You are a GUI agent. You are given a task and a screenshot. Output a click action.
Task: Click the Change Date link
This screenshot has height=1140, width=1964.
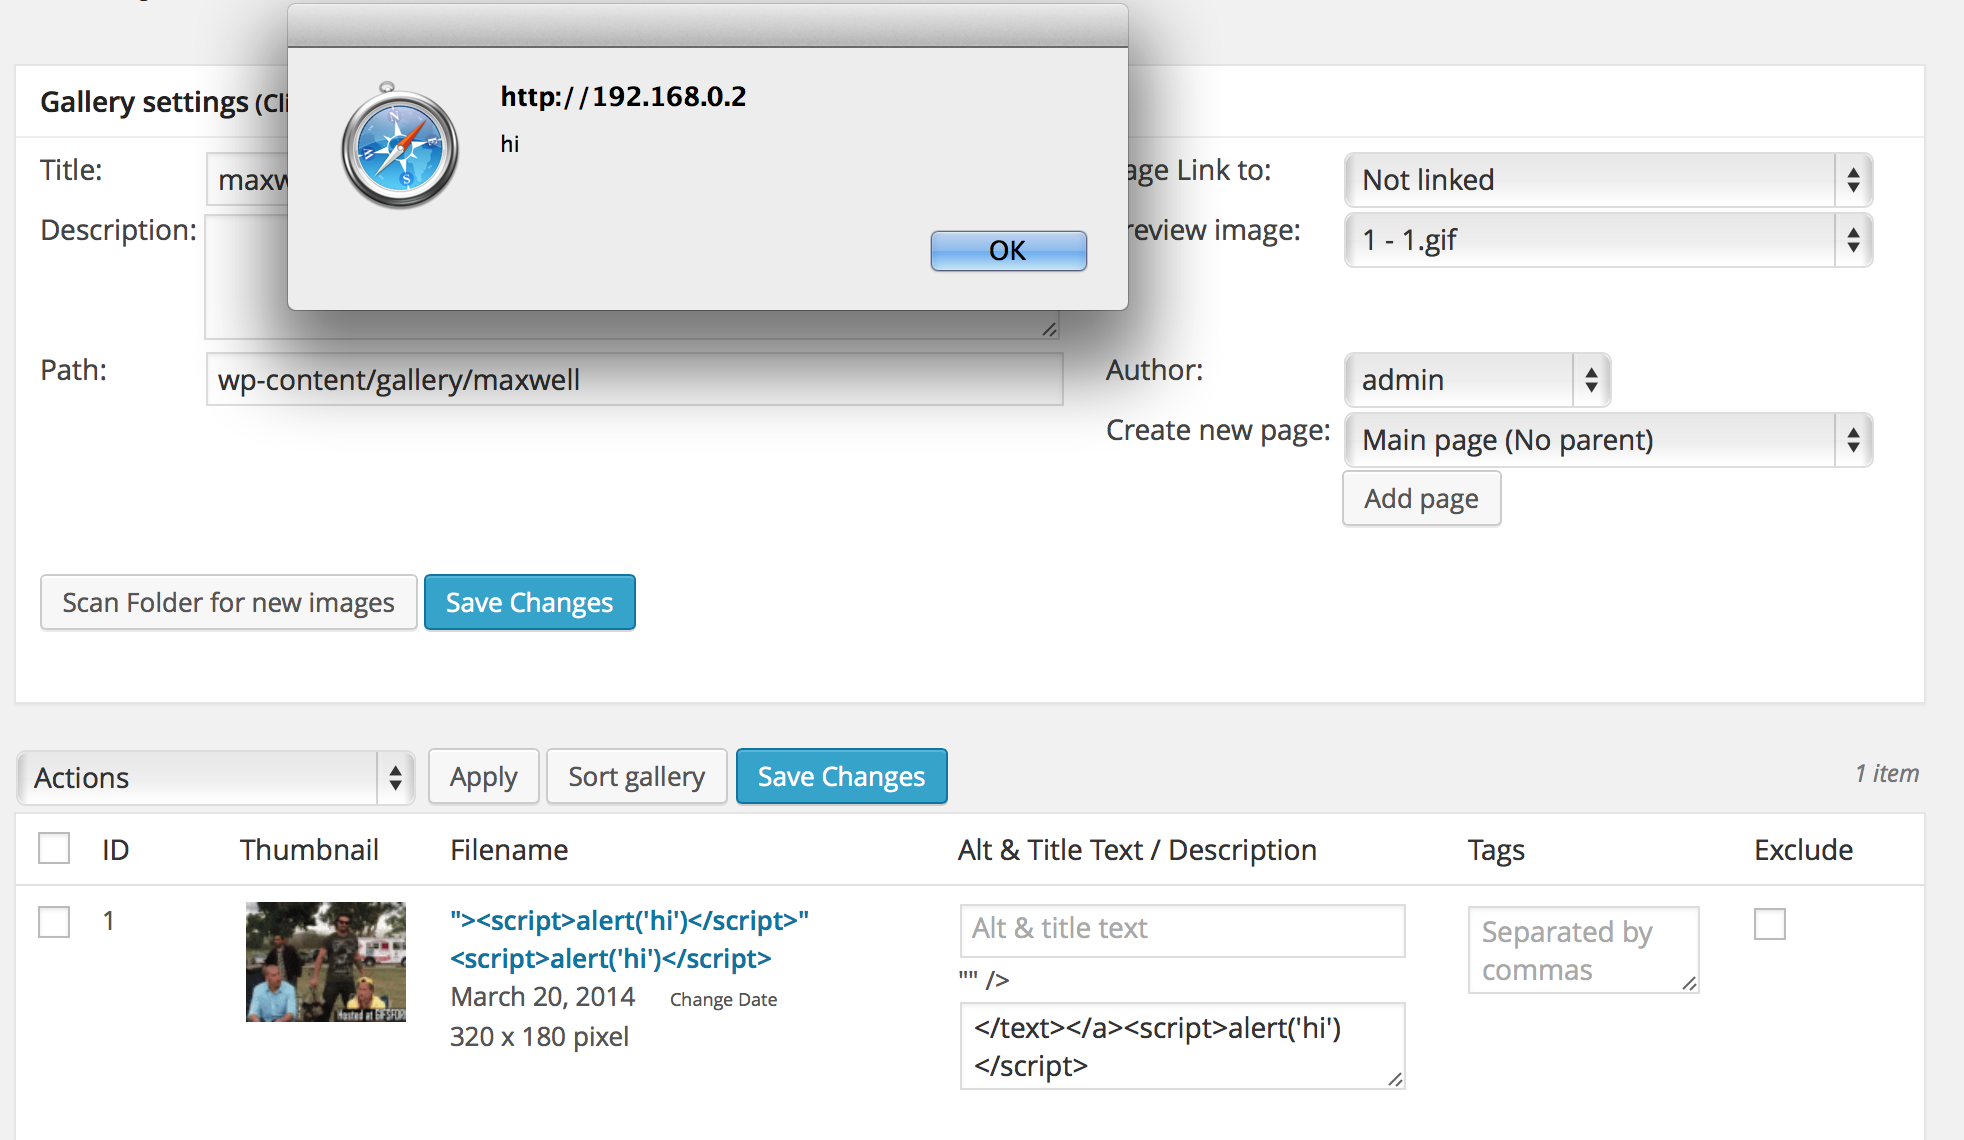pos(723,999)
